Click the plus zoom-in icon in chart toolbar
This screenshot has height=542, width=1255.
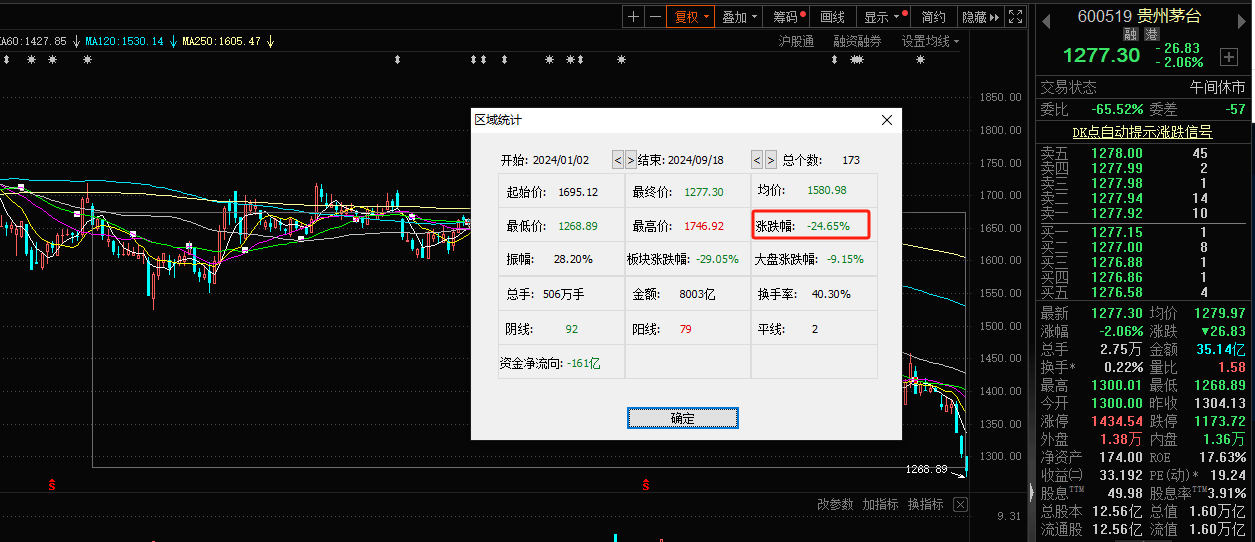(633, 17)
